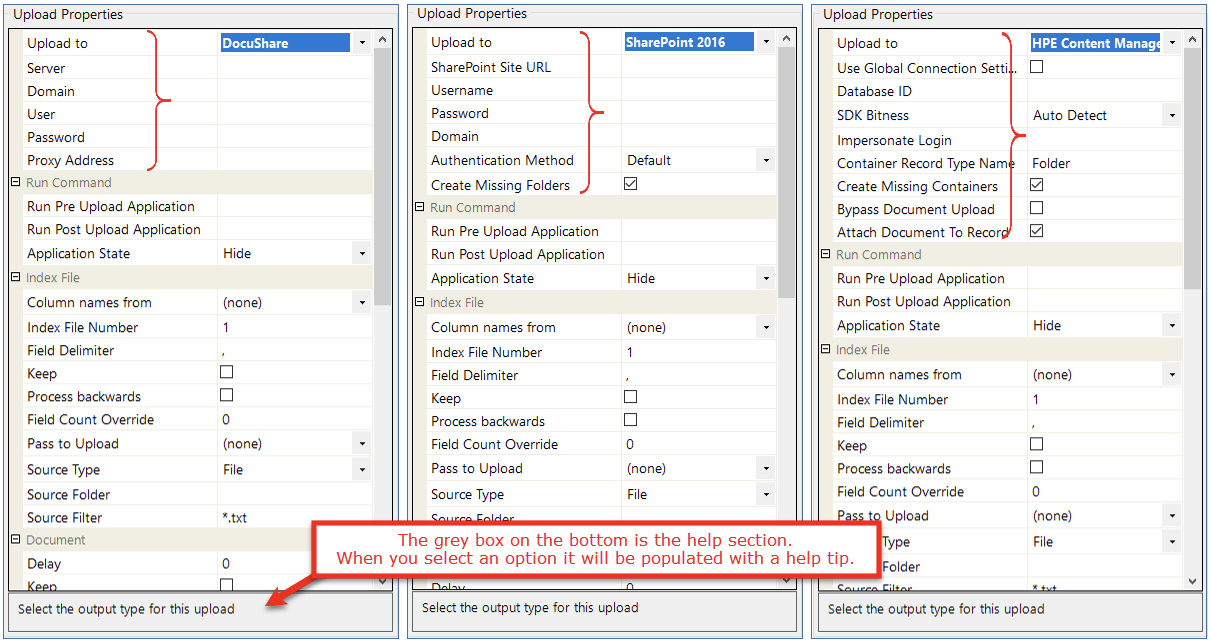Viewport: 1211px width, 640px height.
Task: Collapse Index File section in SharePoint panel
Action: [x=420, y=303]
